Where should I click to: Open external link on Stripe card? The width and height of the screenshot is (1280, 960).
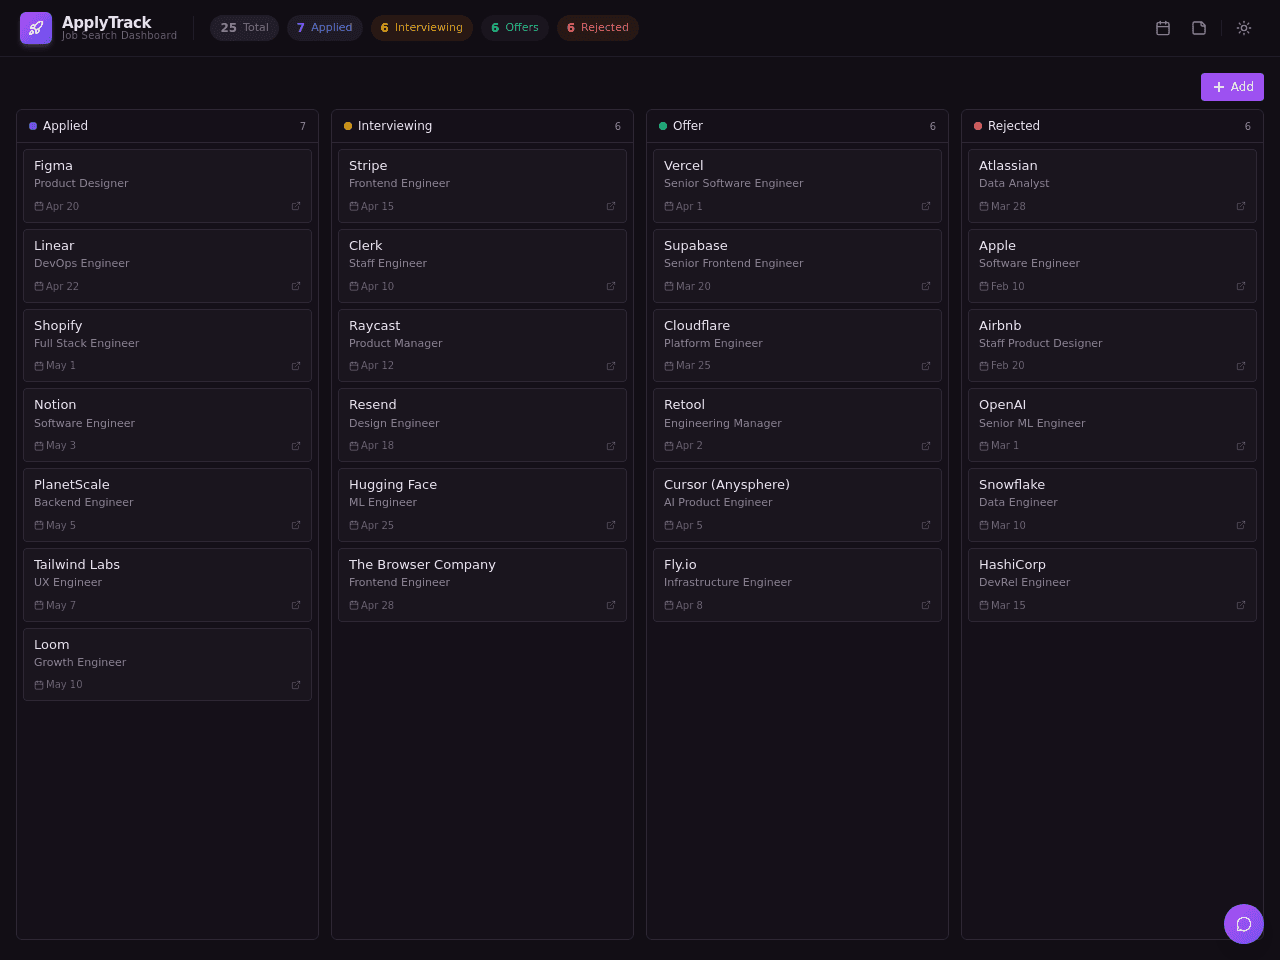click(611, 206)
